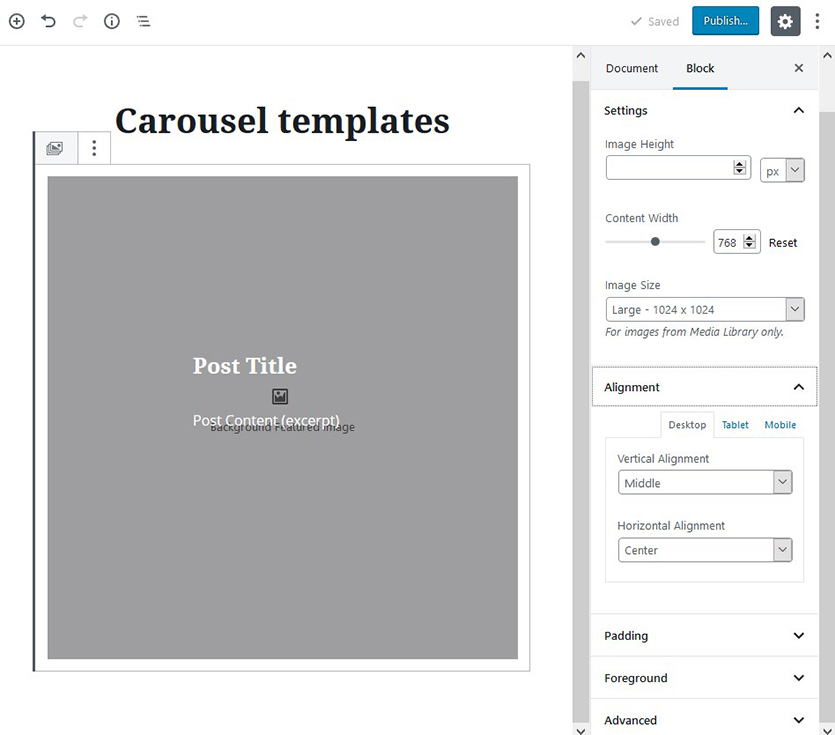Publish the post
The height and width of the screenshot is (735, 835).
coord(725,21)
